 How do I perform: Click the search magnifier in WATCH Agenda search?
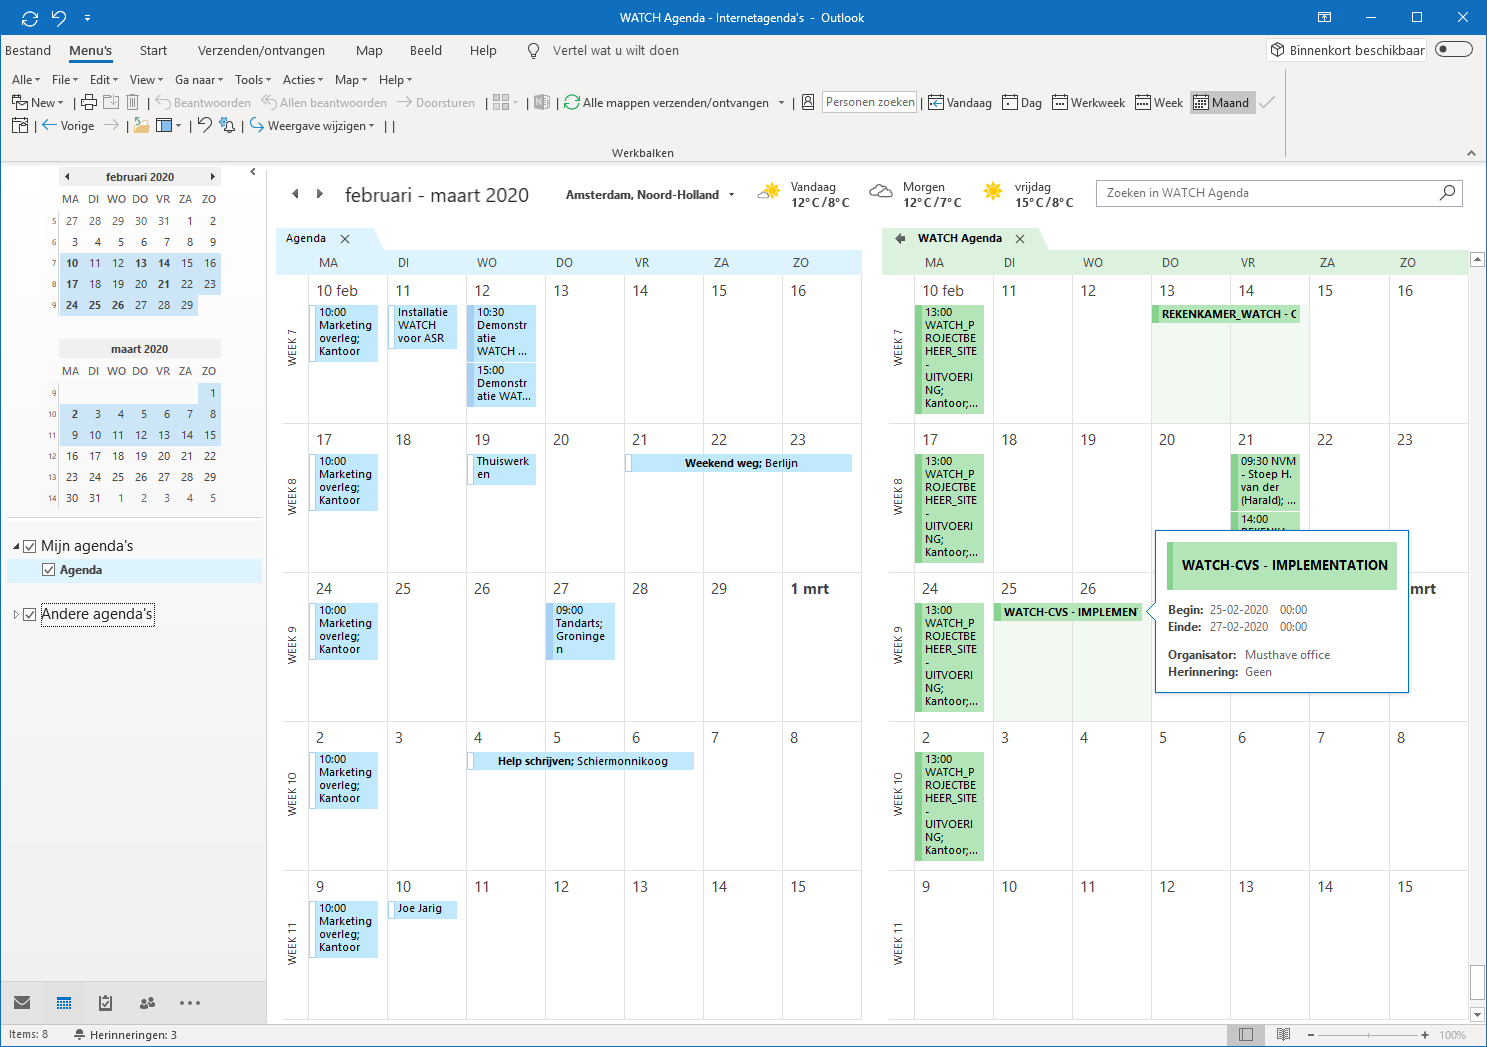(x=1447, y=193)
